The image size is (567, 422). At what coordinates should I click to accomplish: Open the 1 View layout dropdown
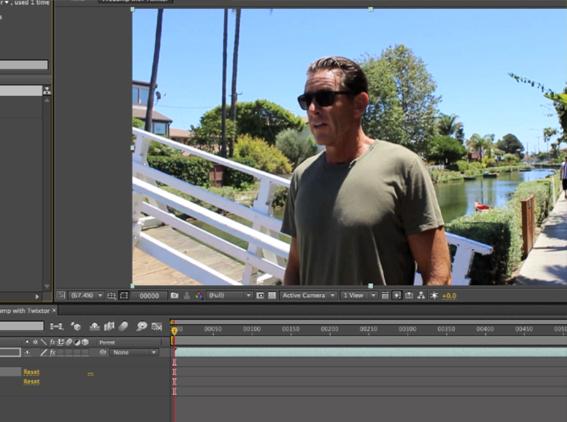pos(359,296)
